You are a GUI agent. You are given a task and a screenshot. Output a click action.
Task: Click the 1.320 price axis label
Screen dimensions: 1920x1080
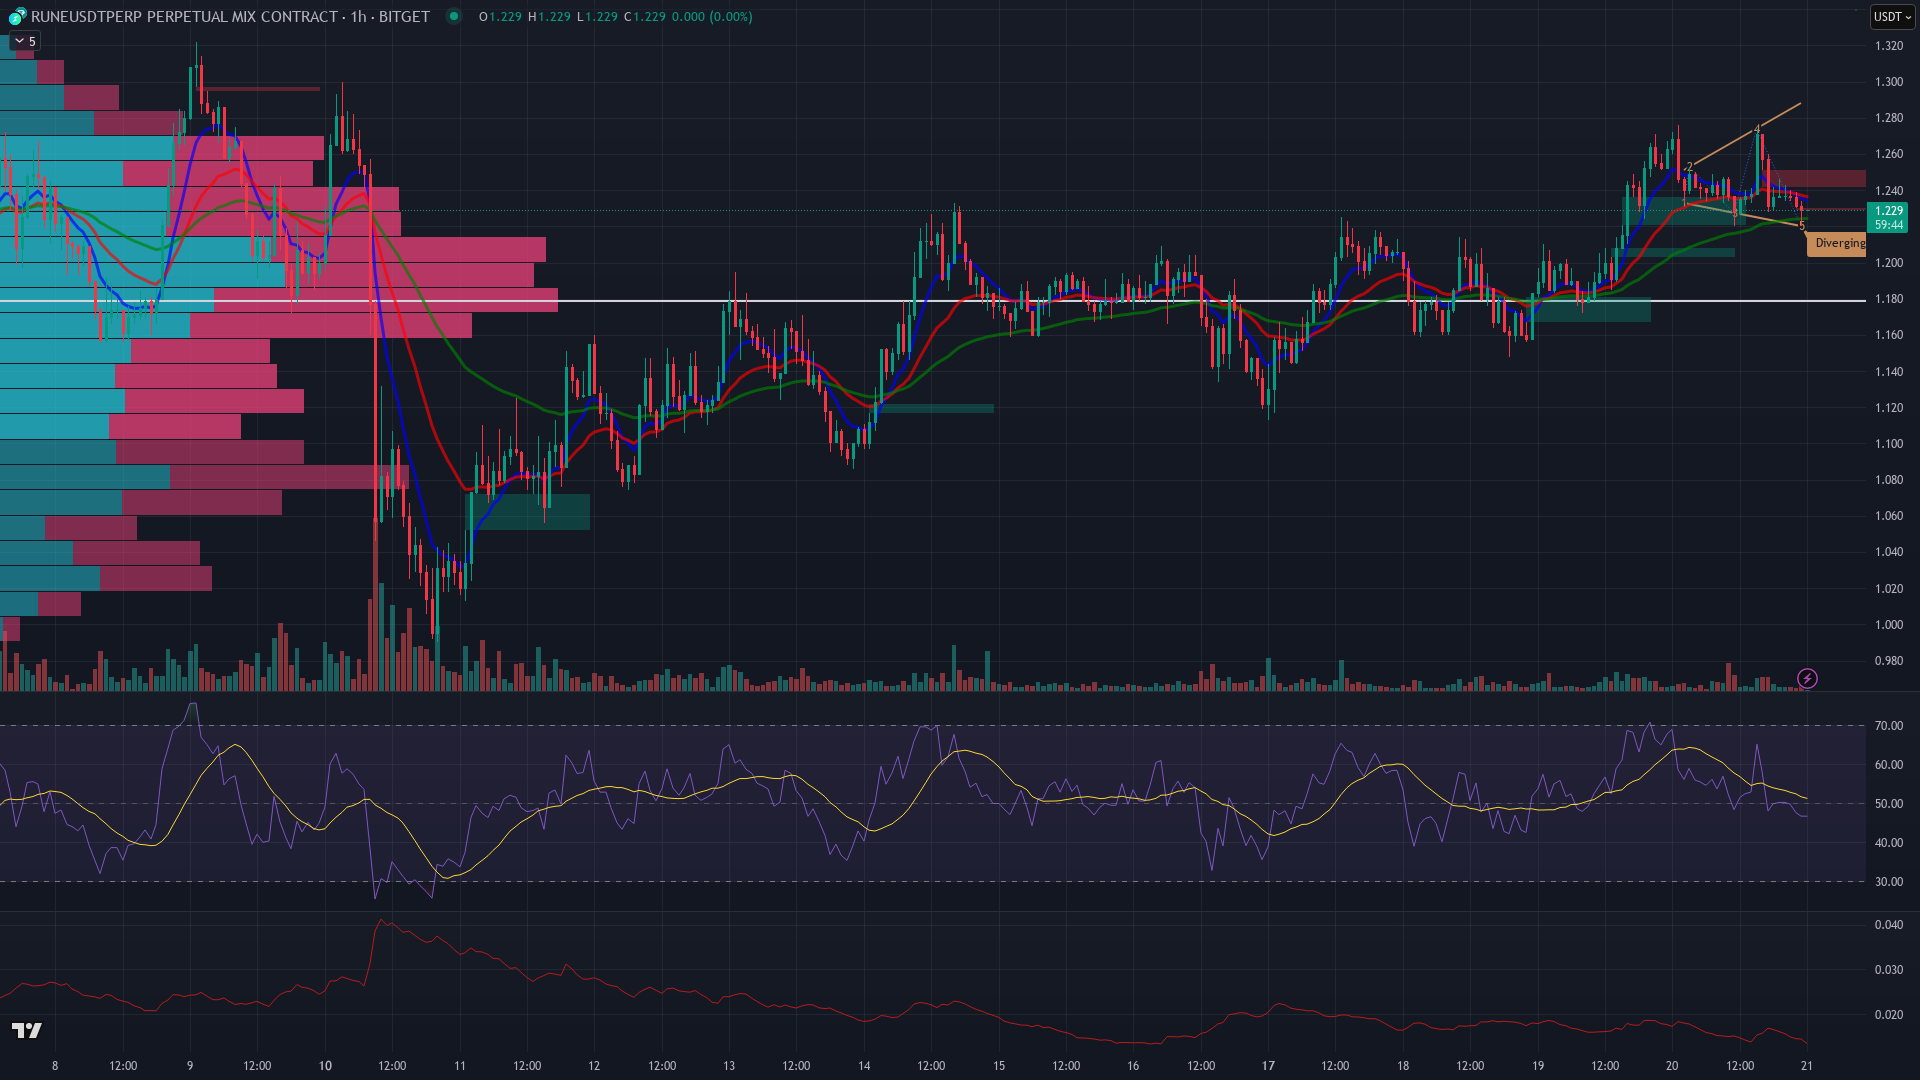point(1889,46)
